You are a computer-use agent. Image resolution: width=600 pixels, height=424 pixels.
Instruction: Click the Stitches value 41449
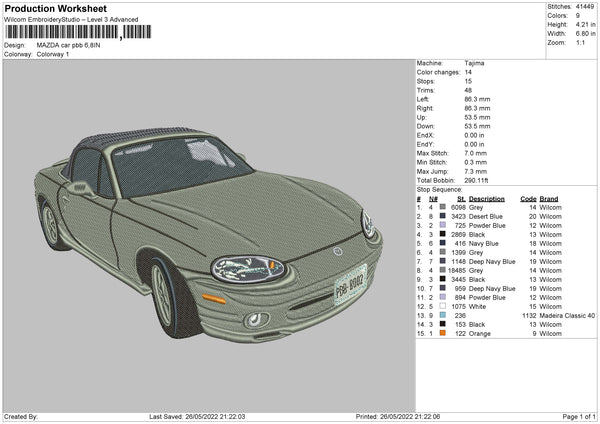585,7
